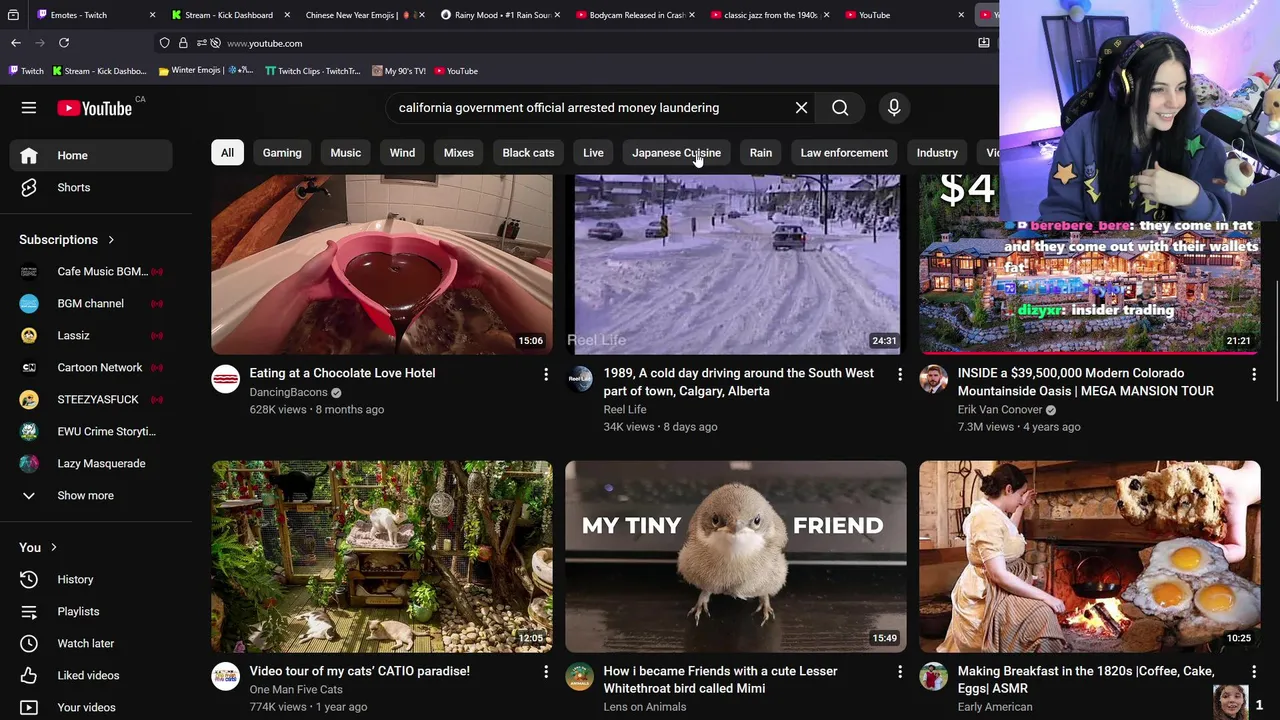
Task: Open EWU Crime Storytime subscription
Action: point(91,431)
